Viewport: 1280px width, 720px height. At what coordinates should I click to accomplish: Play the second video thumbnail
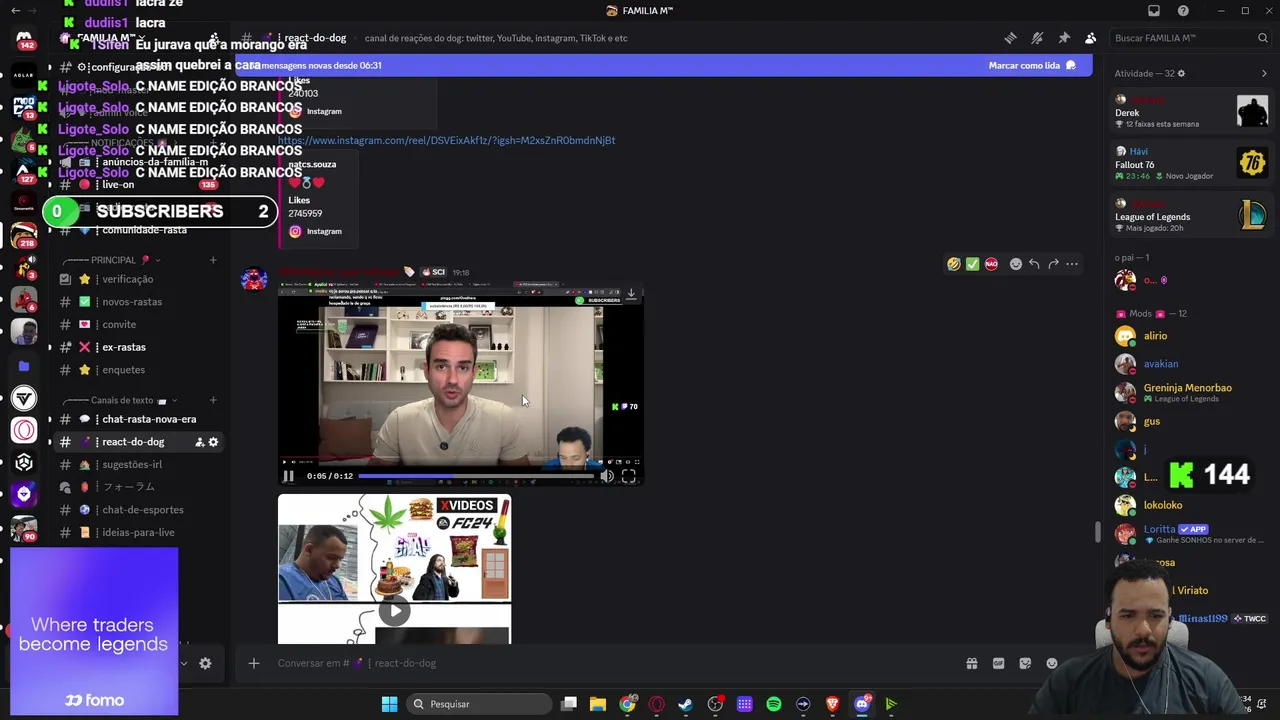pyautogui.click(x=394, y=611)
